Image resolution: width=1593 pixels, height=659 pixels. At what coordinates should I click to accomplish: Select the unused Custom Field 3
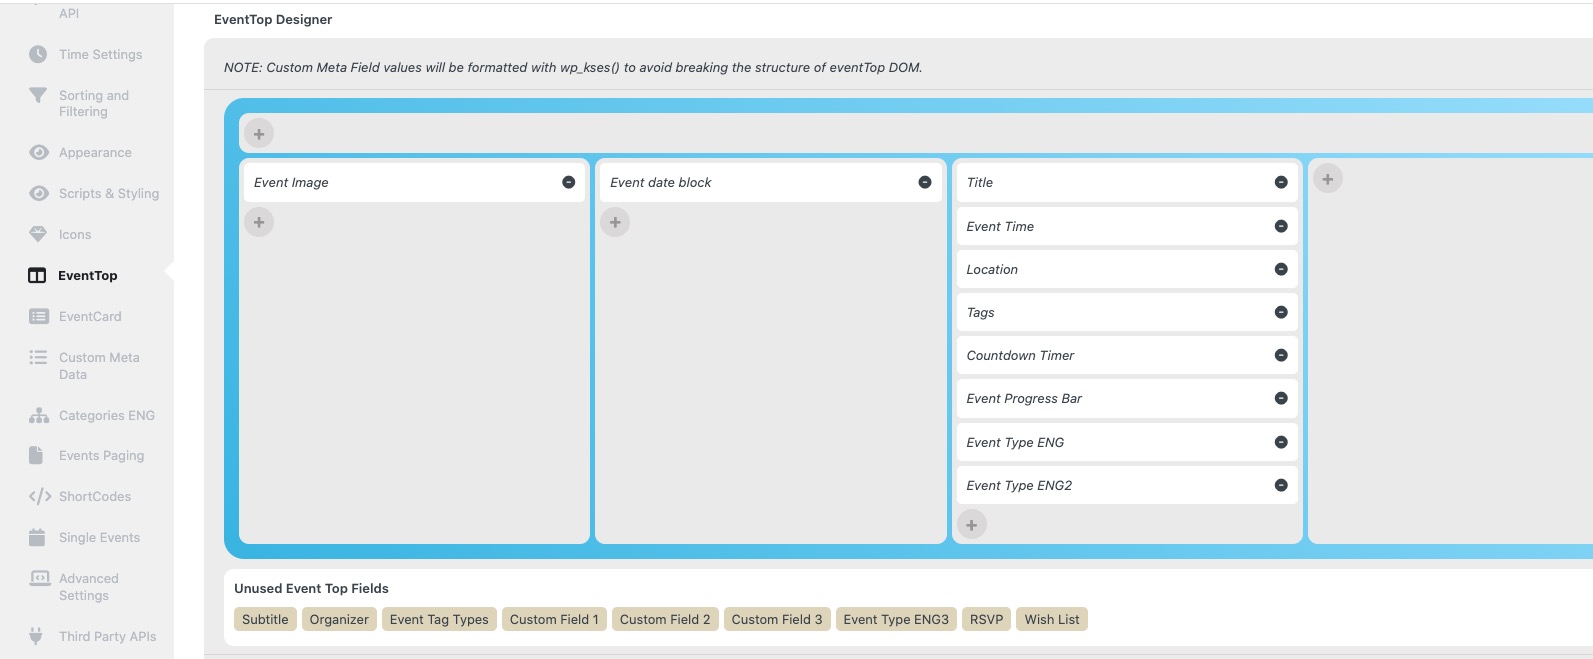(777, 619)
